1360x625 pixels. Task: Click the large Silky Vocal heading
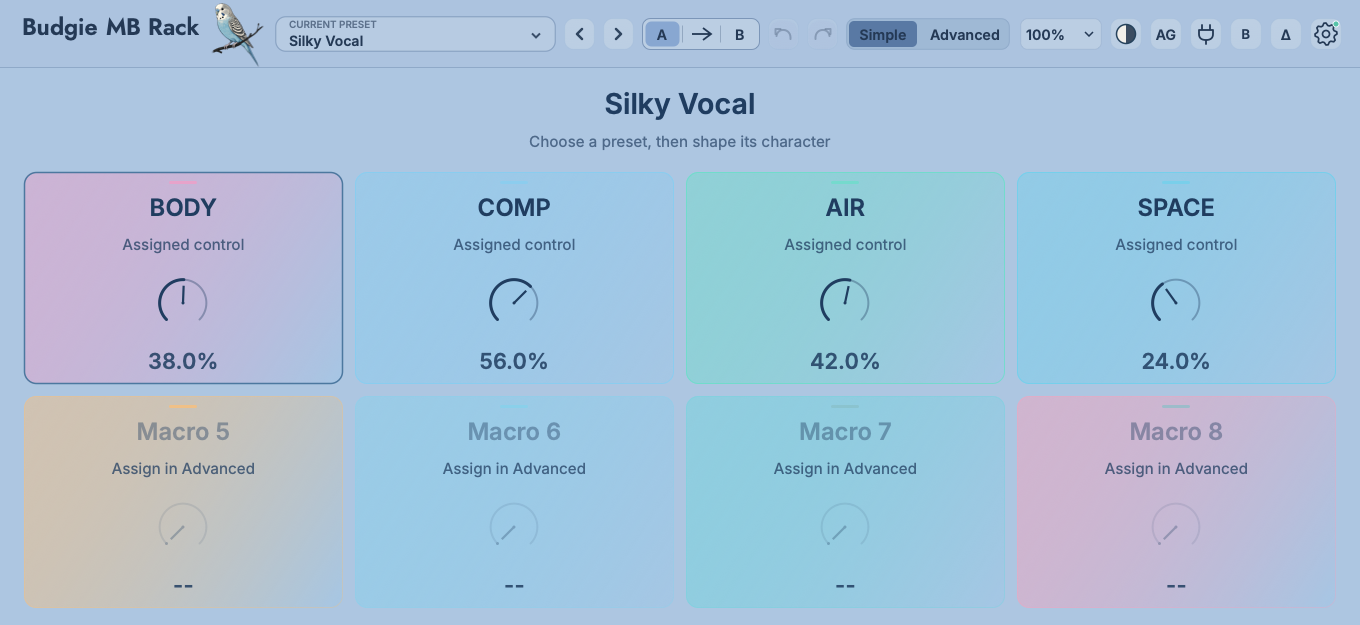pyautogui.click(x=680, y=104)
